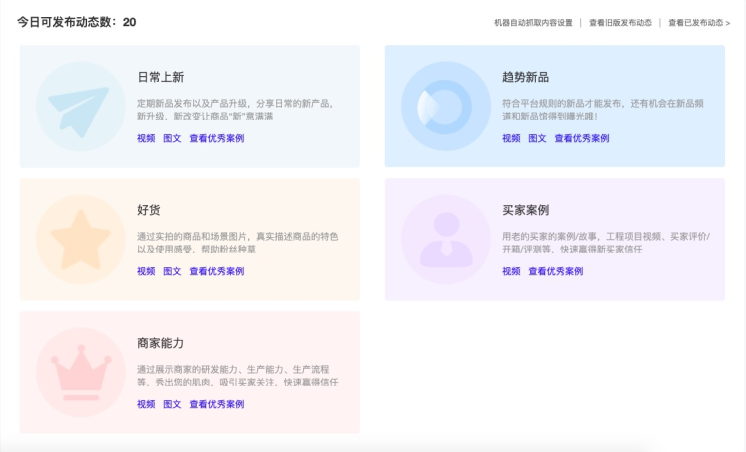Click the paper plane icon for 日常上新

80,107
